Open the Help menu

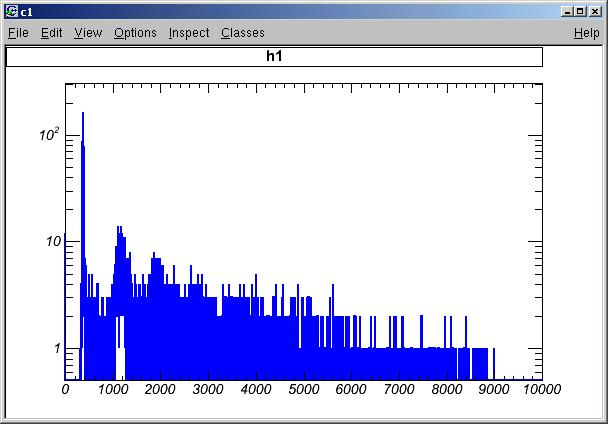pyautogui.click(x=587, y=33)
